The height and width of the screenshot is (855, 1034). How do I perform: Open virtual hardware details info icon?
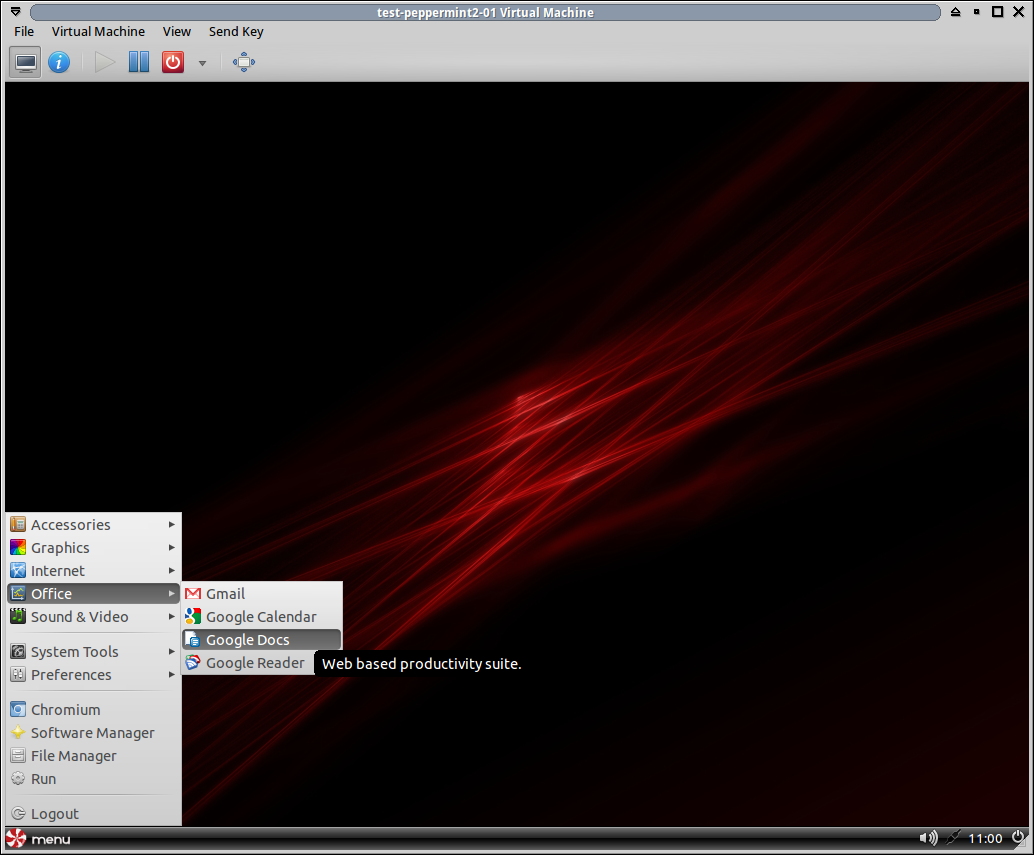coord(59,63)
